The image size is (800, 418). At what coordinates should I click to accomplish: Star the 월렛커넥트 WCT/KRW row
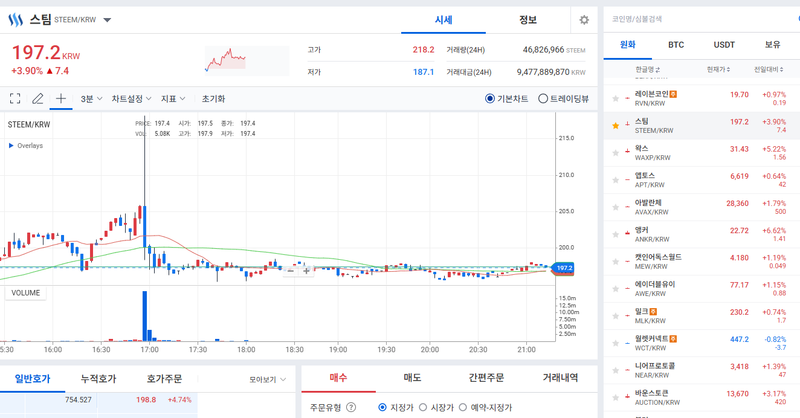coord(615,343)
